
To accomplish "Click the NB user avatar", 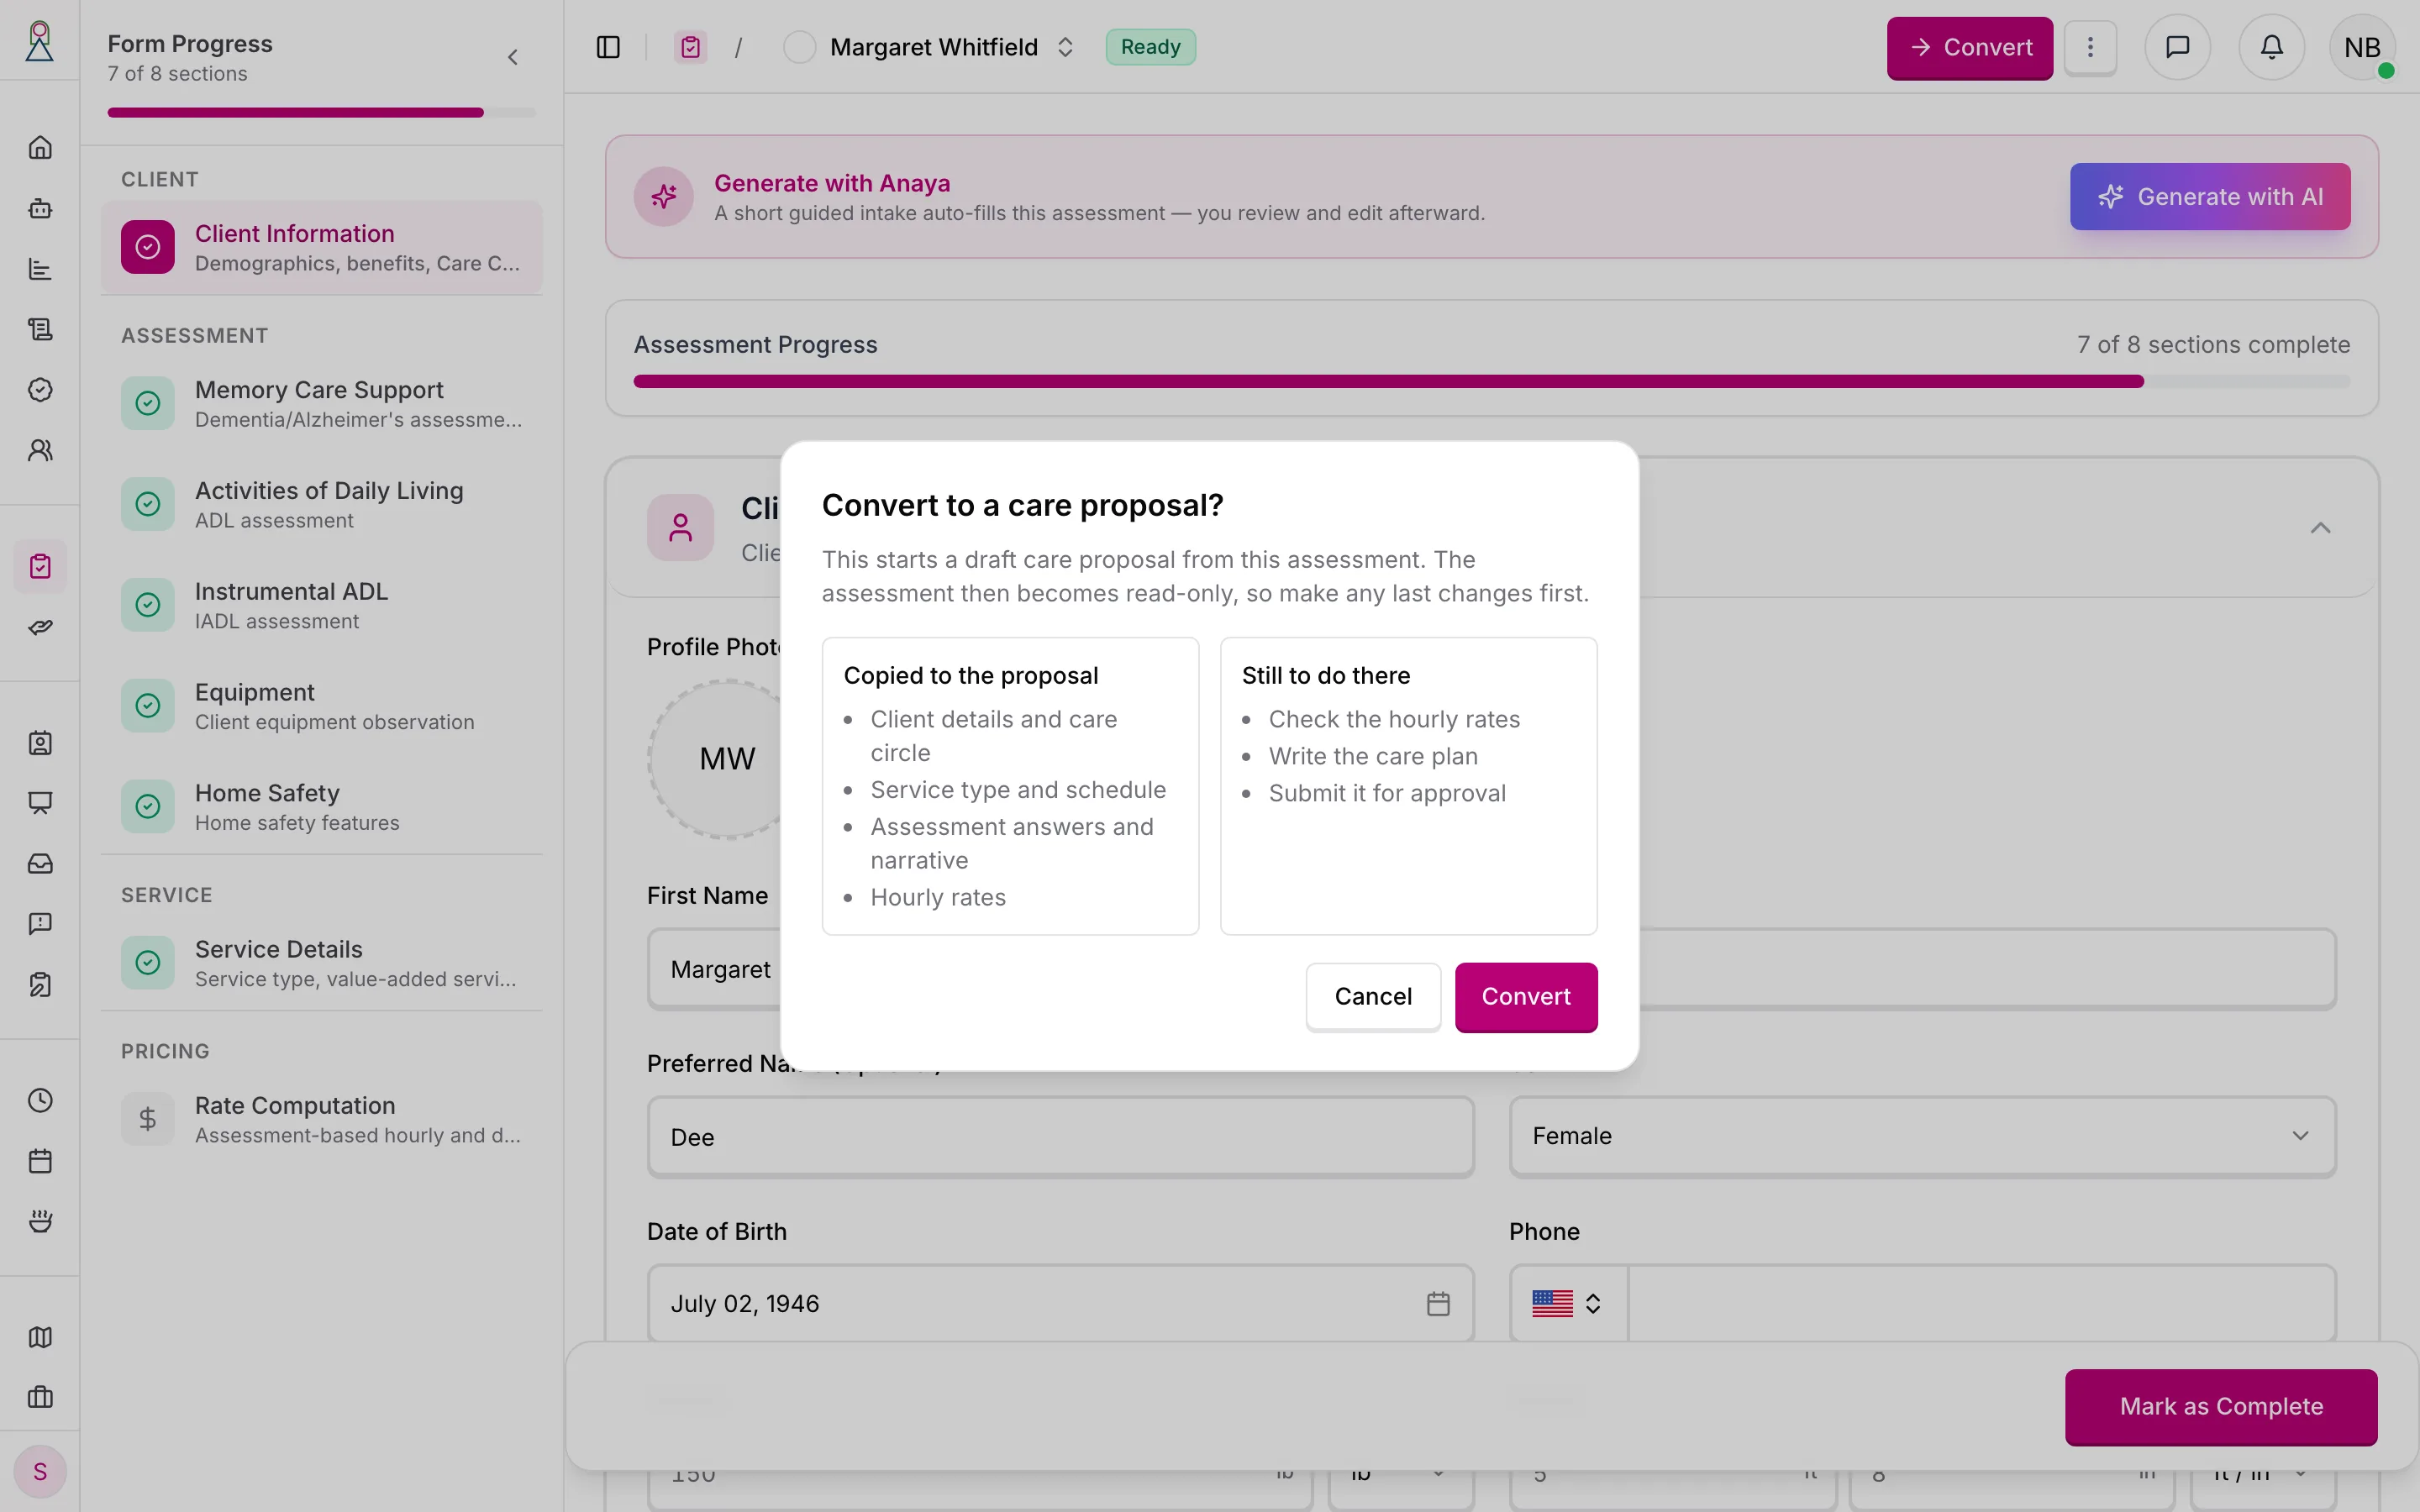I will pyautogui.click(x=2362, y=47).
